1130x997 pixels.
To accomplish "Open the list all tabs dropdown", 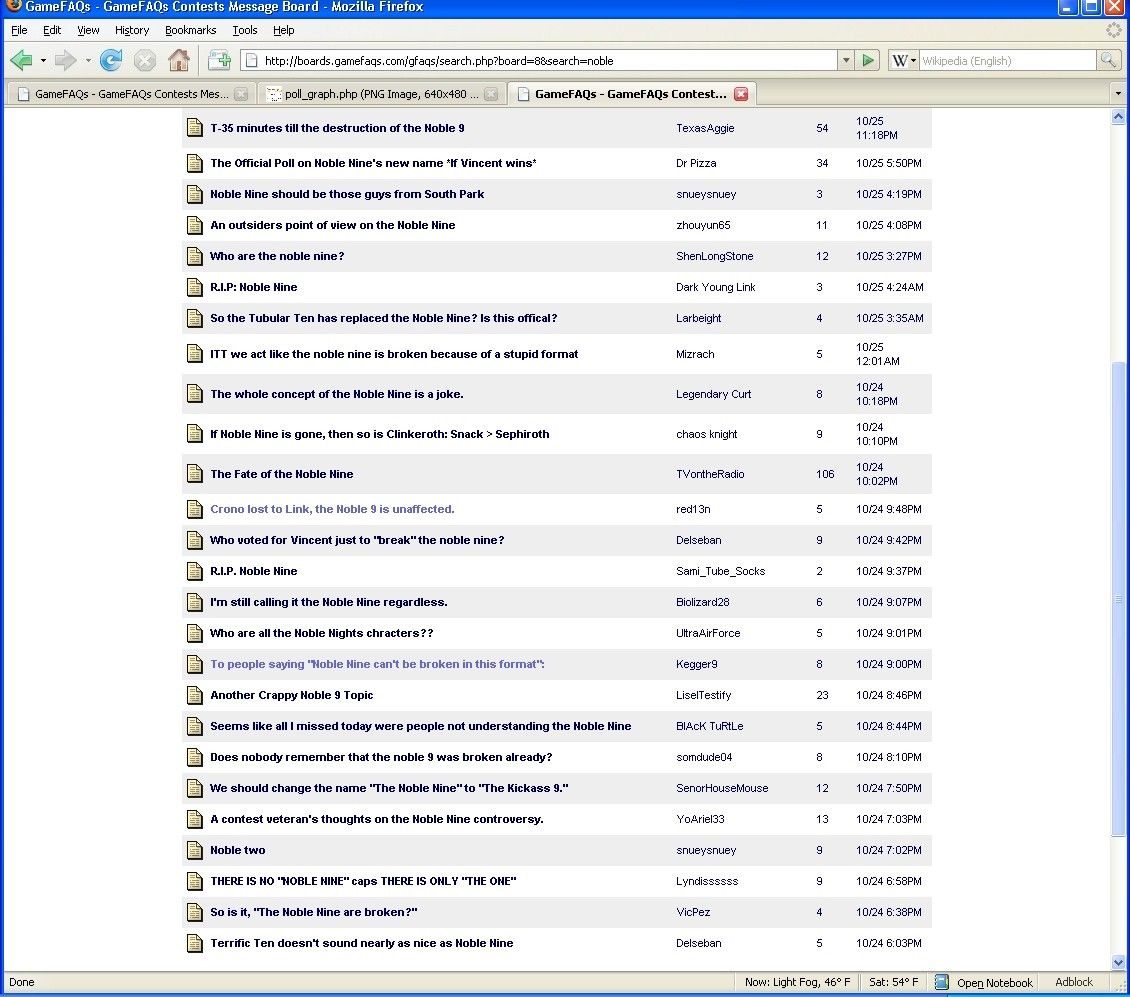I will [1118, 94].
